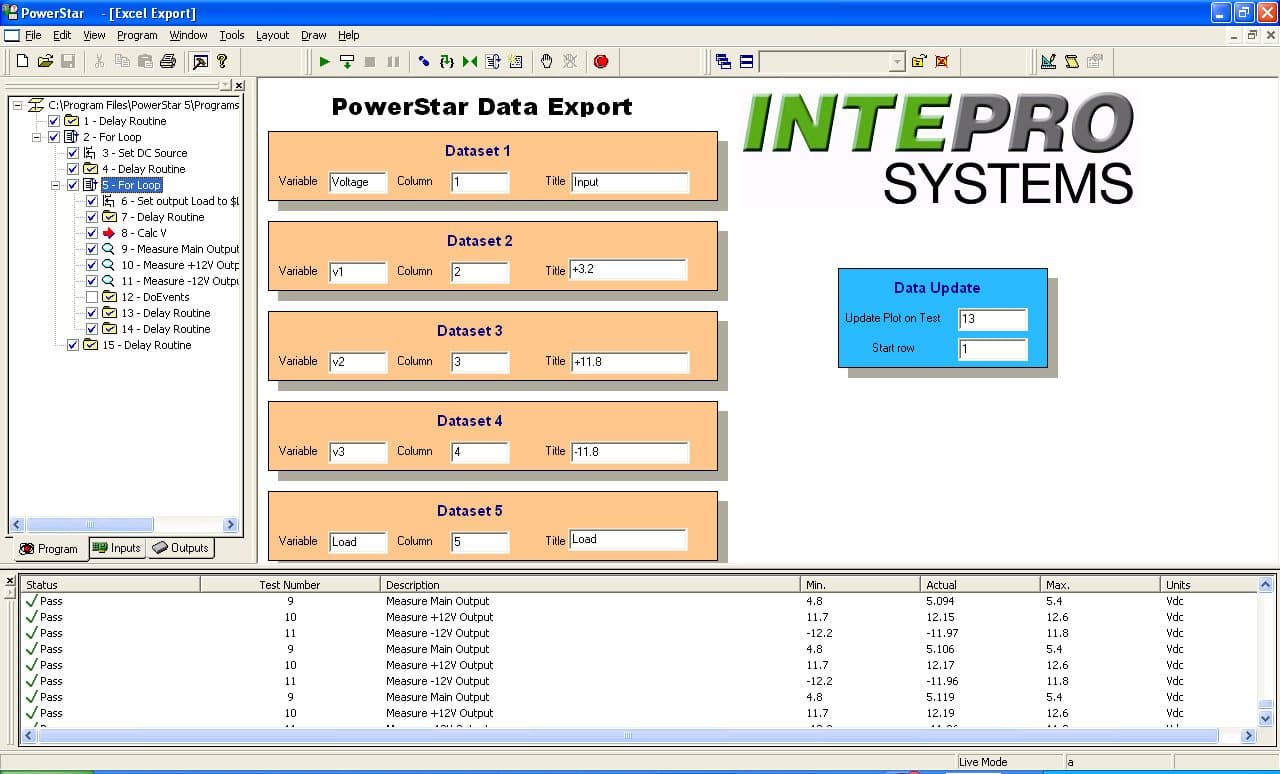Open the Program menu
This screenshot has width=1280, height=774.
(x=137, y=35)
